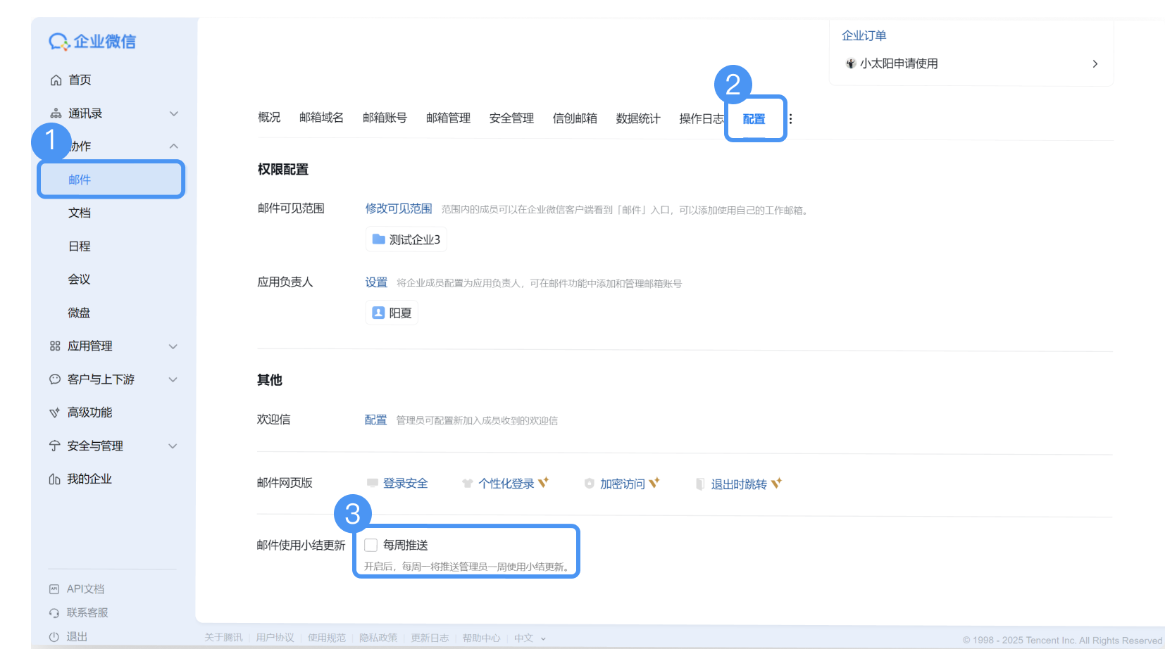Click the icon beside 小太阳申请使用
Viewport: 1165px width, 650px height.
(x=851, y=64)
